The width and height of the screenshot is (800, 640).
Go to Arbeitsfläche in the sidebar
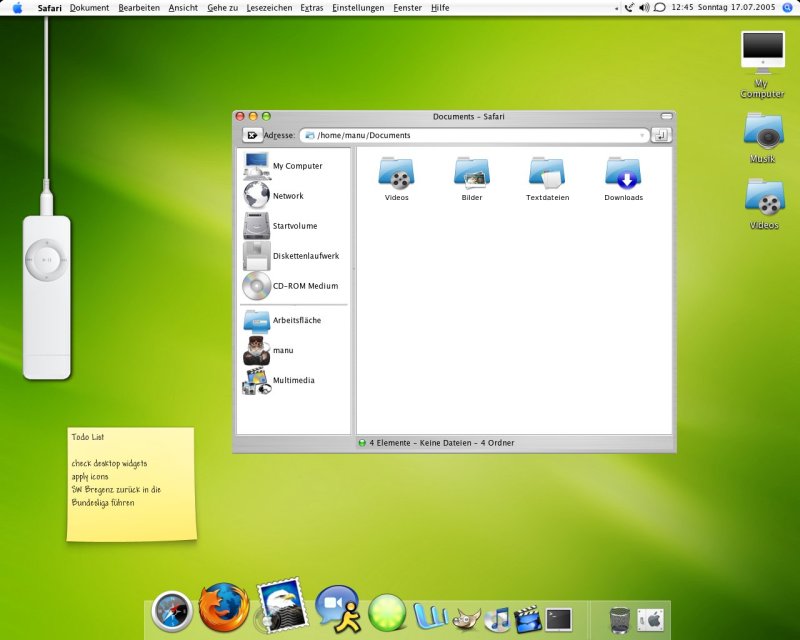point(282,321)
